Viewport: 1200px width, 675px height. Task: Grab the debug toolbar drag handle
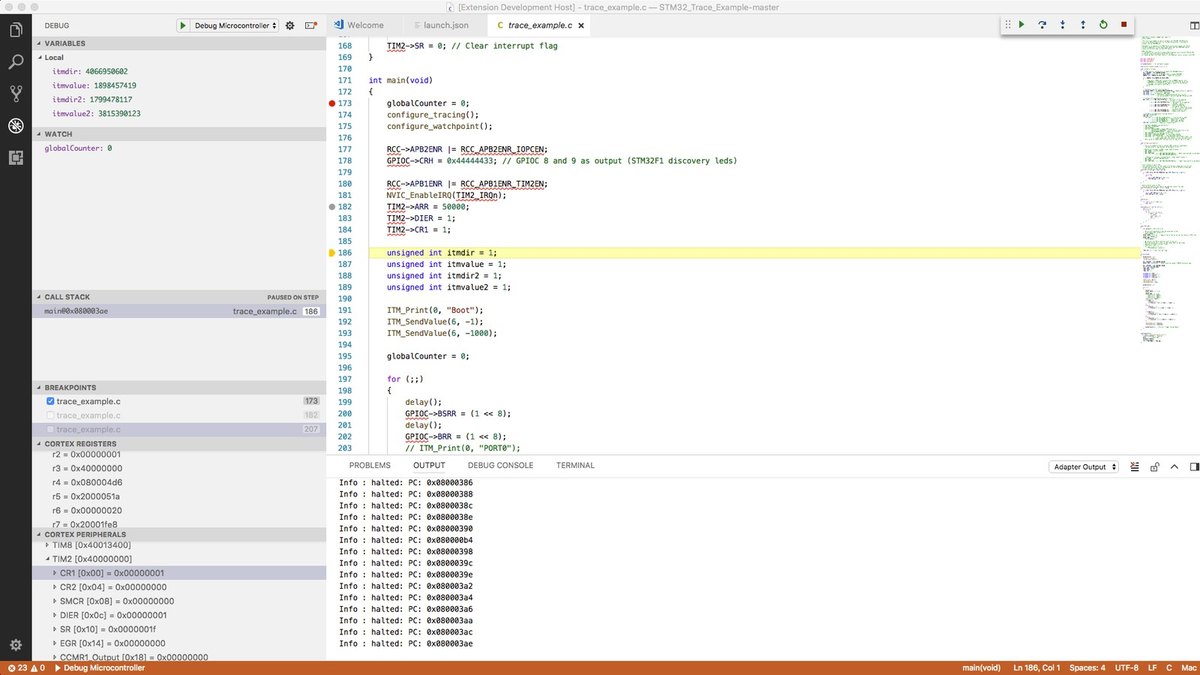pos(1007,25)
